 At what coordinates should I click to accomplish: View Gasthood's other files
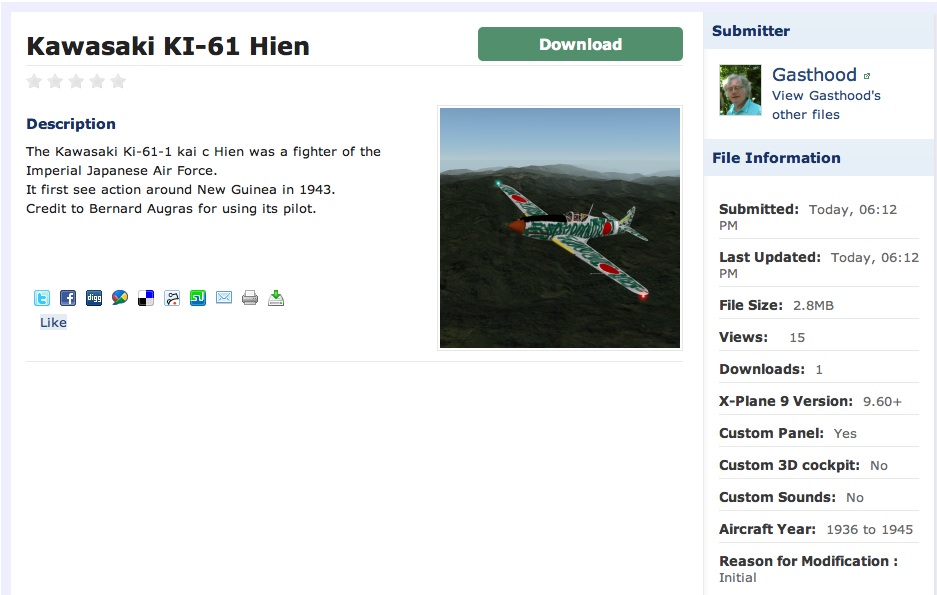(x=826, y=105)
